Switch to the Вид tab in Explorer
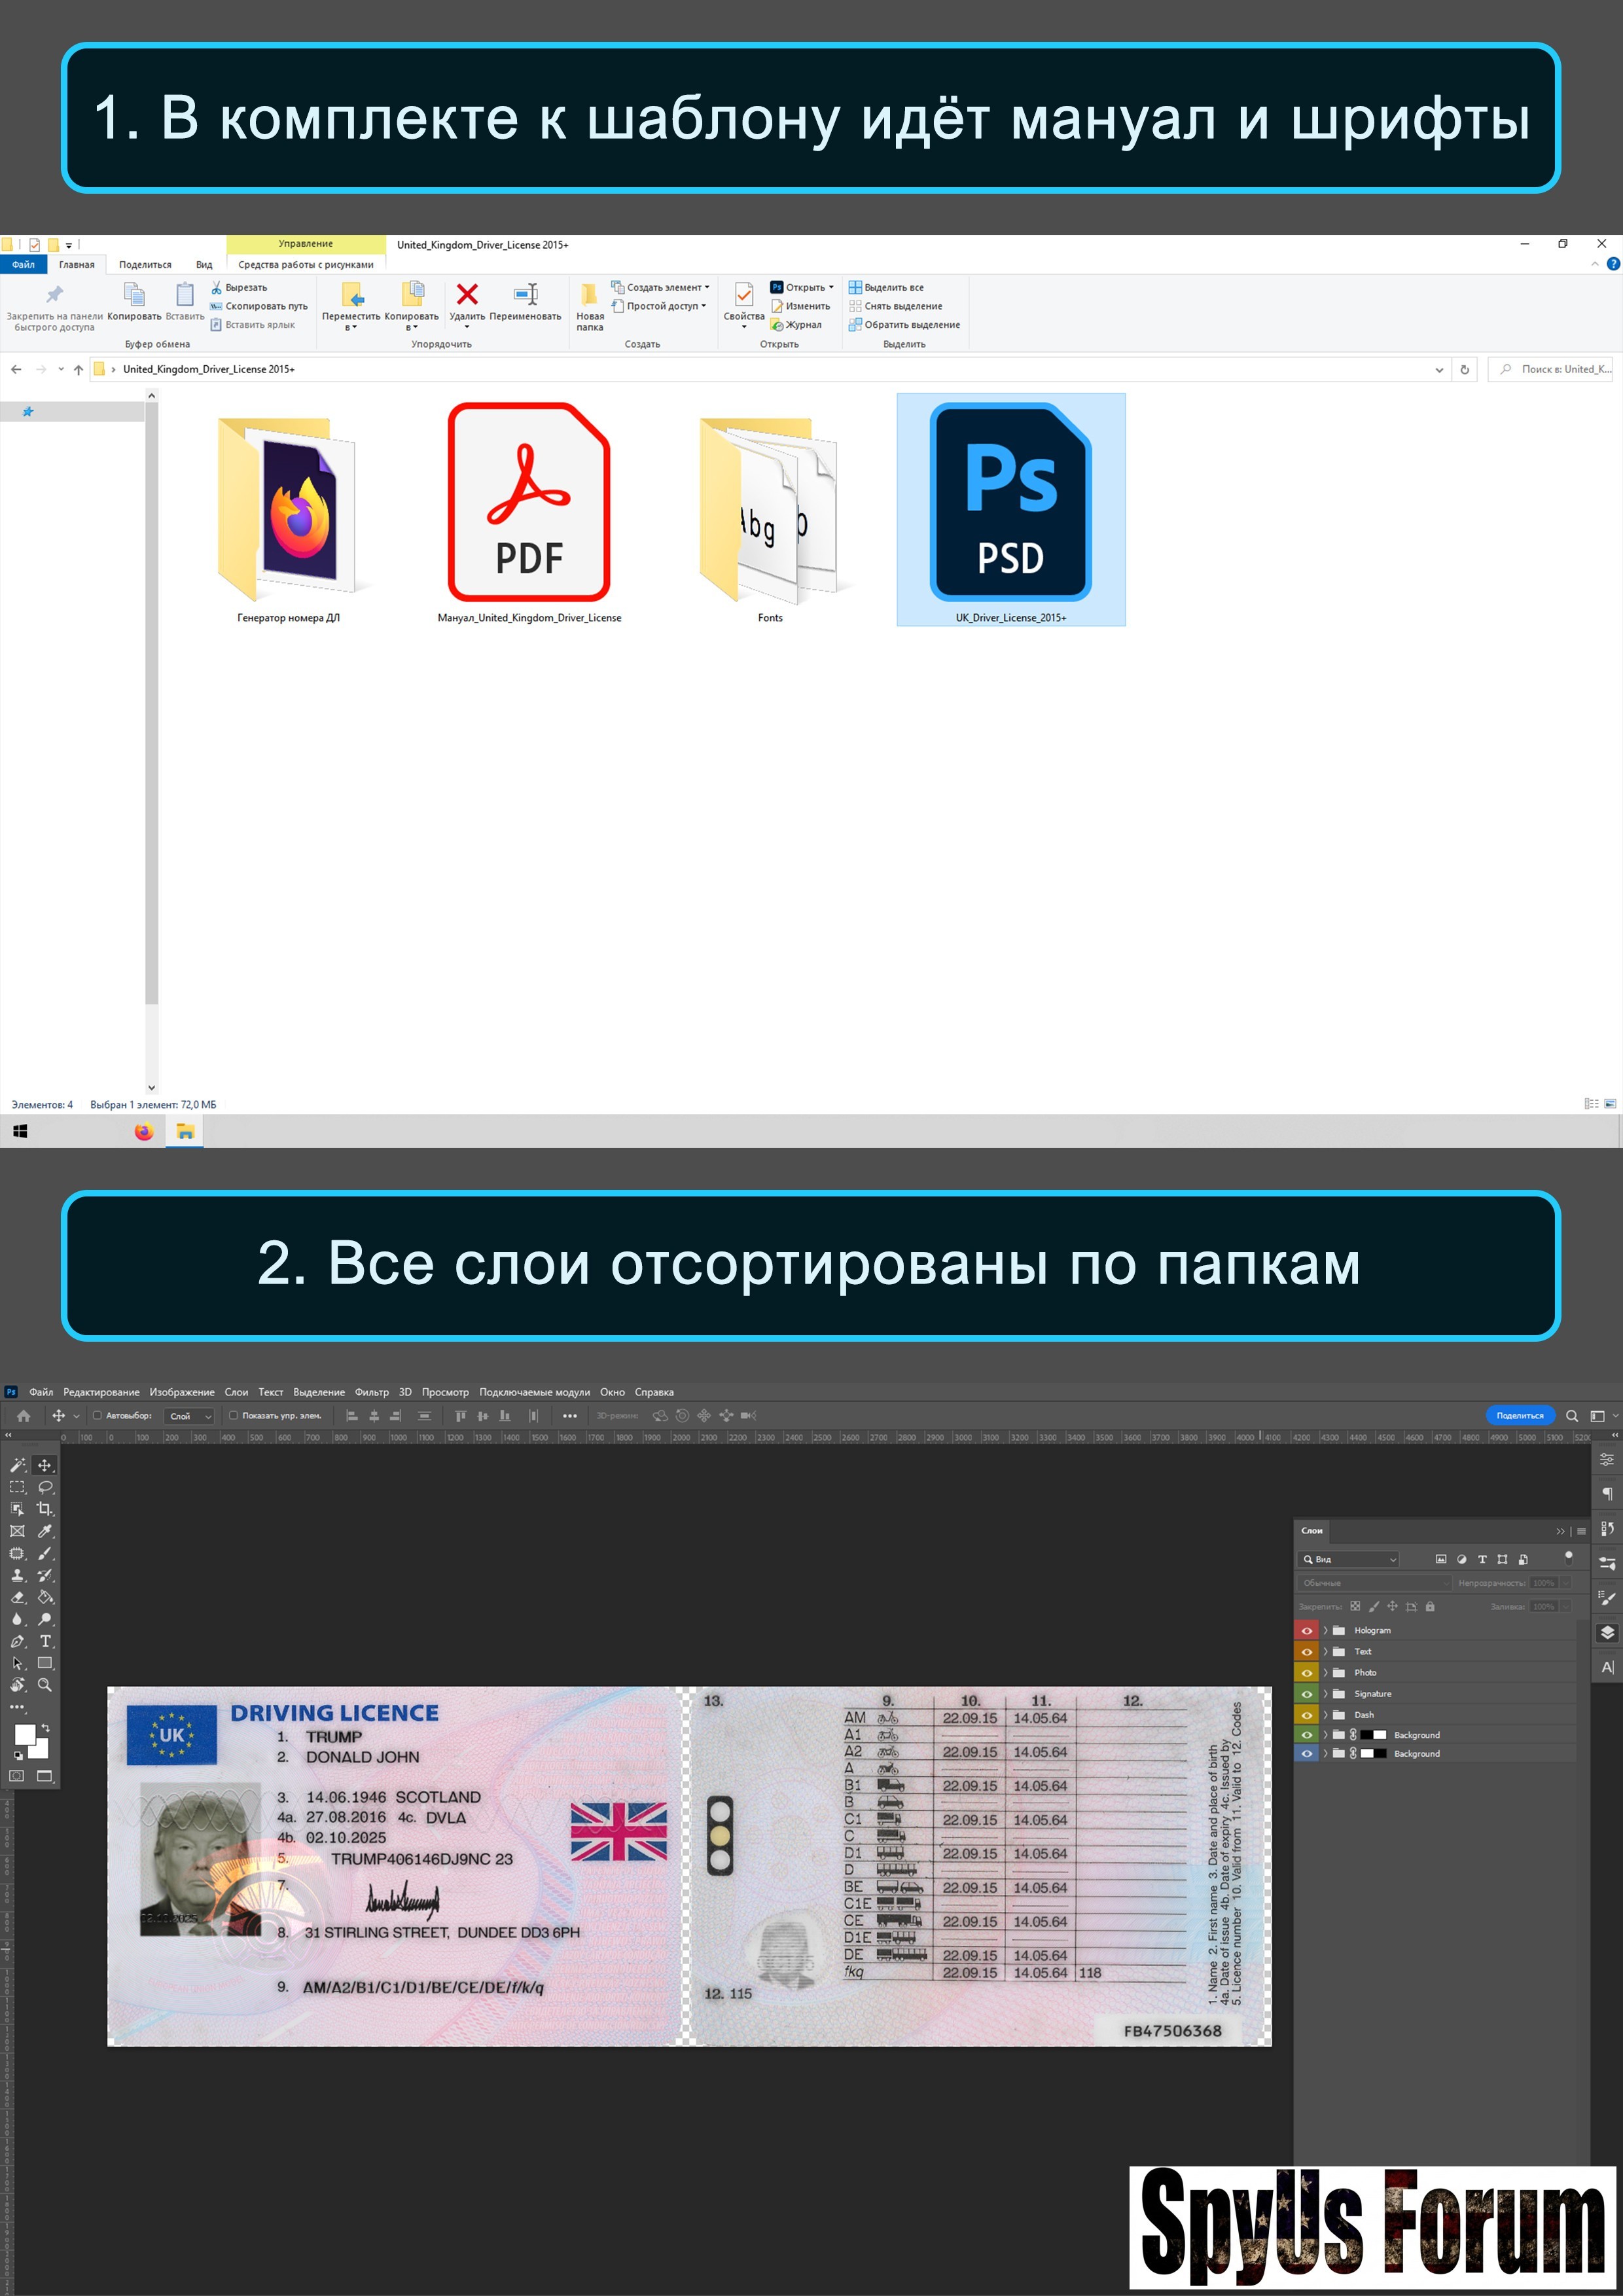1623x2296 pixels. (x=204, y=265)
